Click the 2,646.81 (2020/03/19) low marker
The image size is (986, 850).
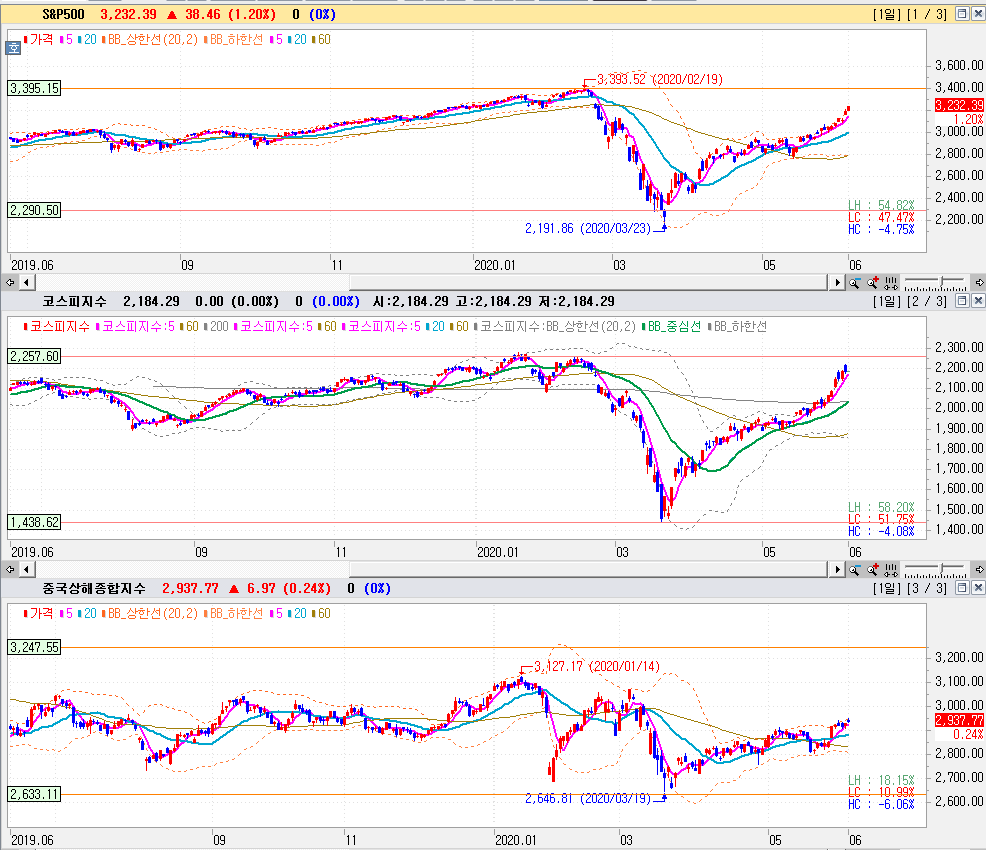point(588,798)
